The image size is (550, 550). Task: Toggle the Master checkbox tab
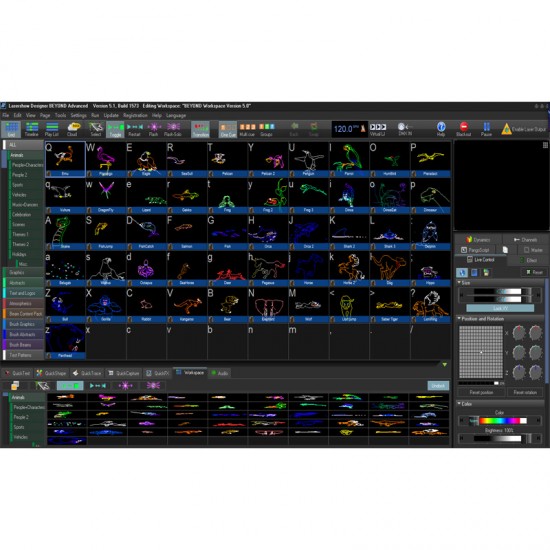pyautogui.click(x=533, y=250)
